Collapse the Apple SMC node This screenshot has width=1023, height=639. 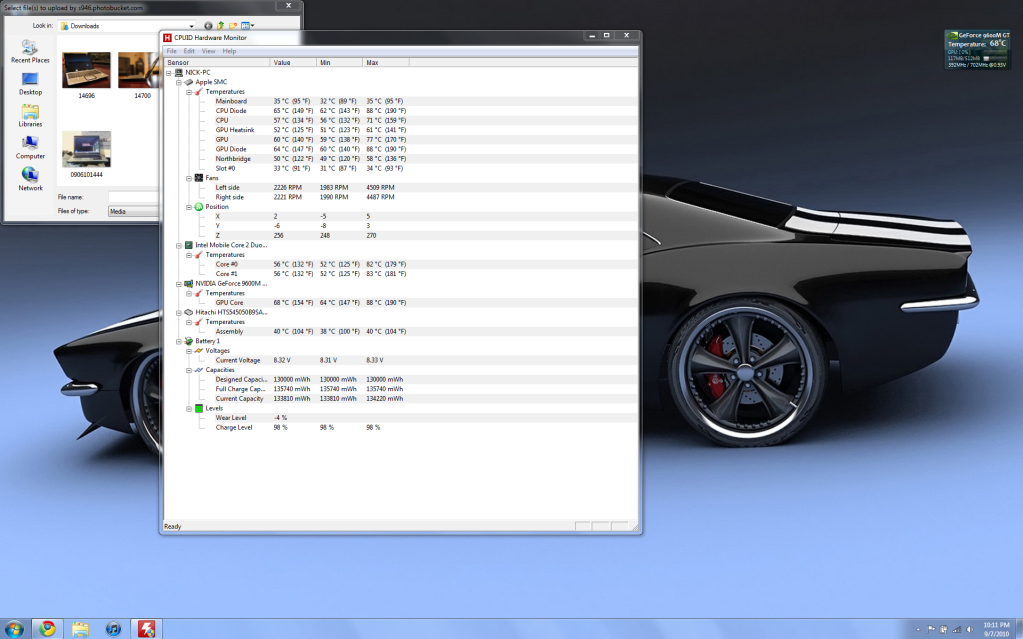(179, 82)
